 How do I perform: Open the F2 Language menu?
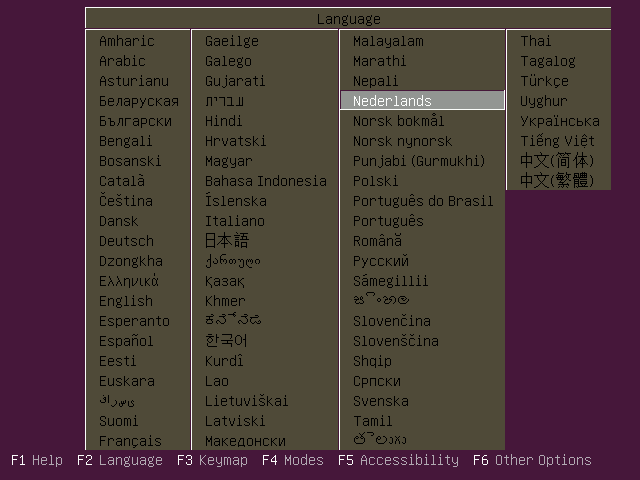click(x=119, y=460)
